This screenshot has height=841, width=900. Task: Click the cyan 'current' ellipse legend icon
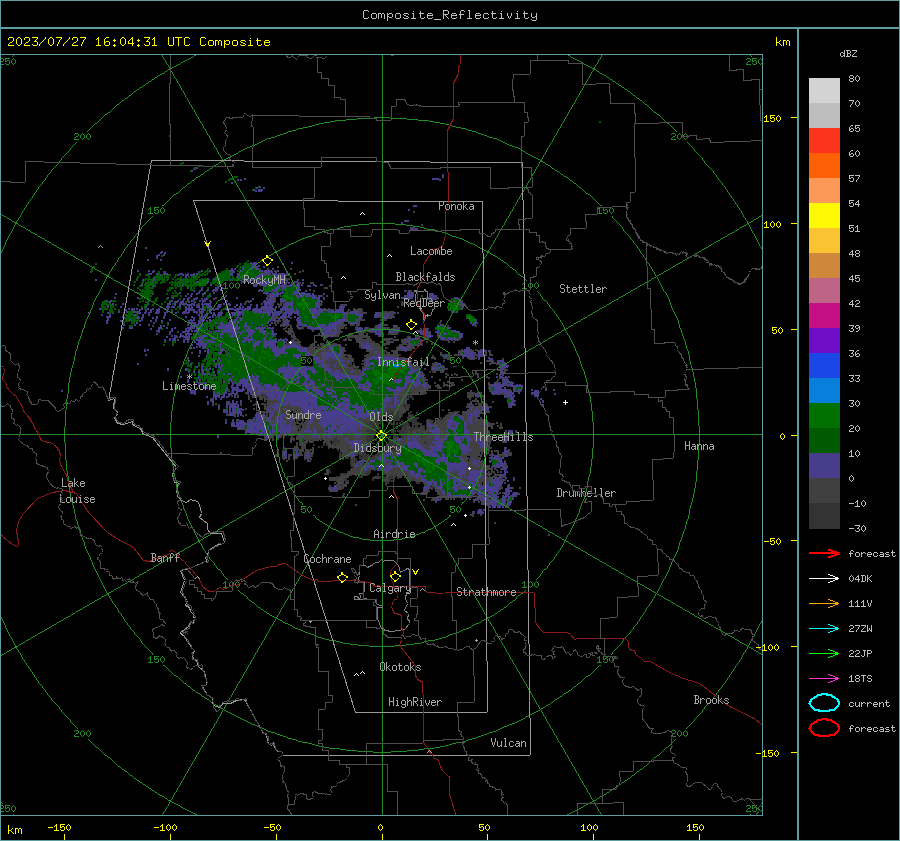[x=824, y=703]
